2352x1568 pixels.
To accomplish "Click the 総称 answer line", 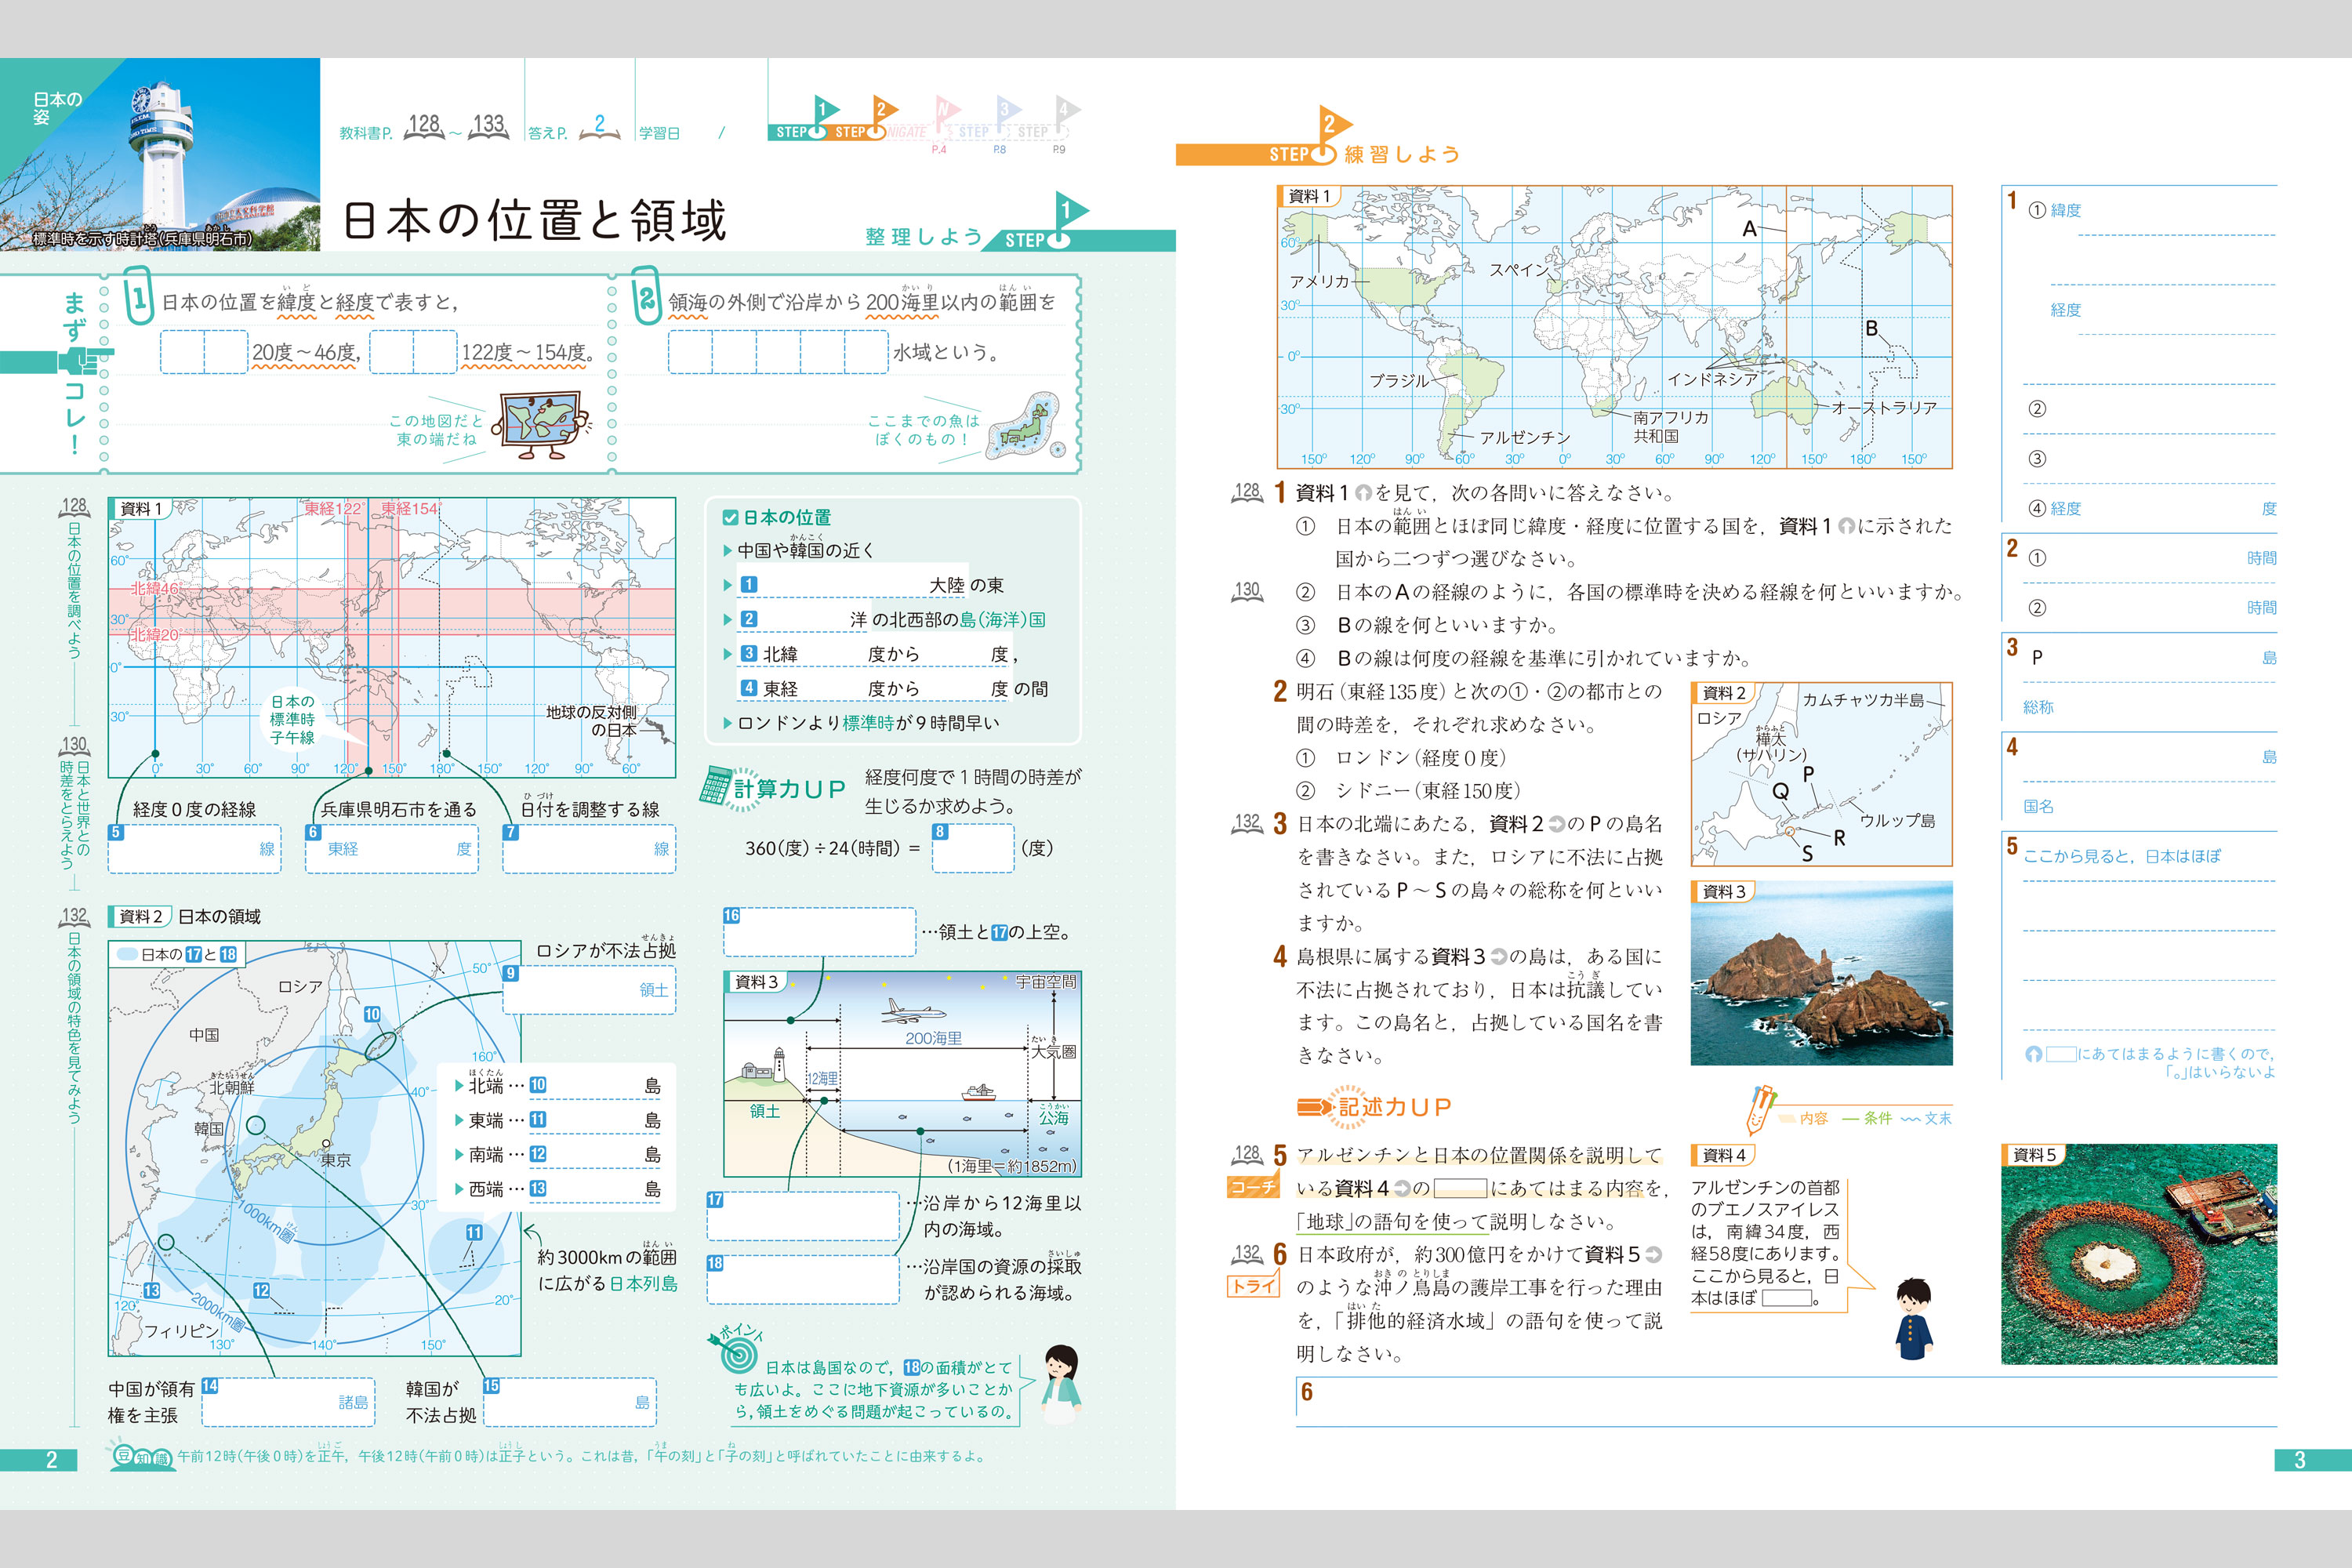I will pos(2149,707).
